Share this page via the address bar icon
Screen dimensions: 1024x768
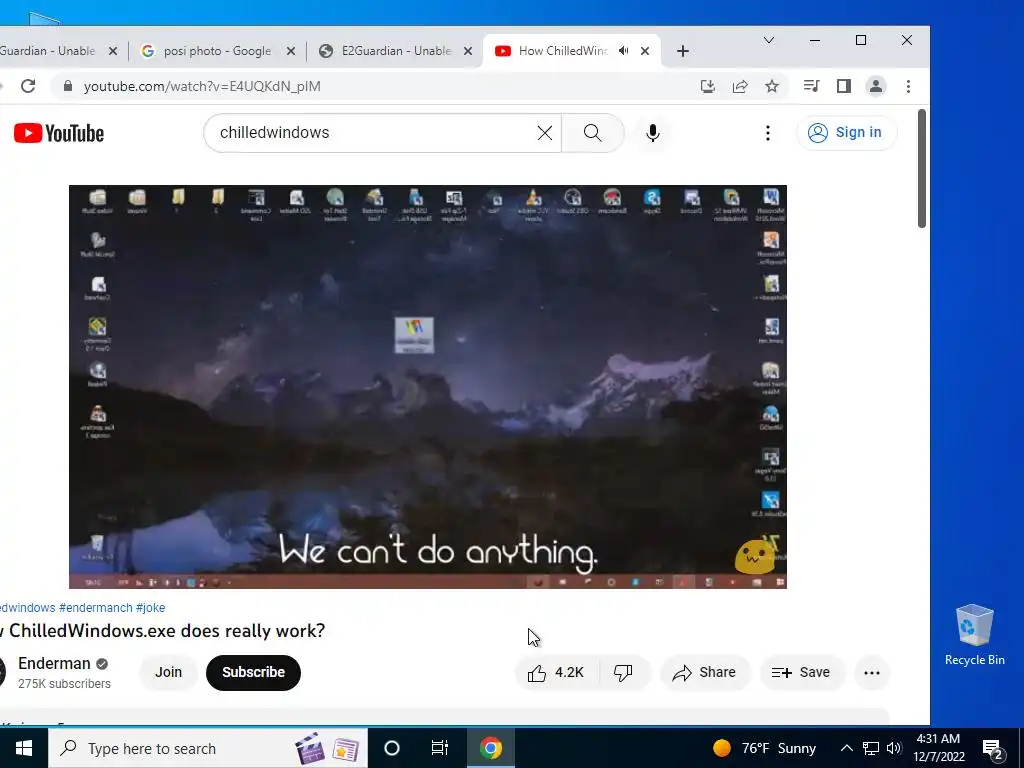pos(740,86)
